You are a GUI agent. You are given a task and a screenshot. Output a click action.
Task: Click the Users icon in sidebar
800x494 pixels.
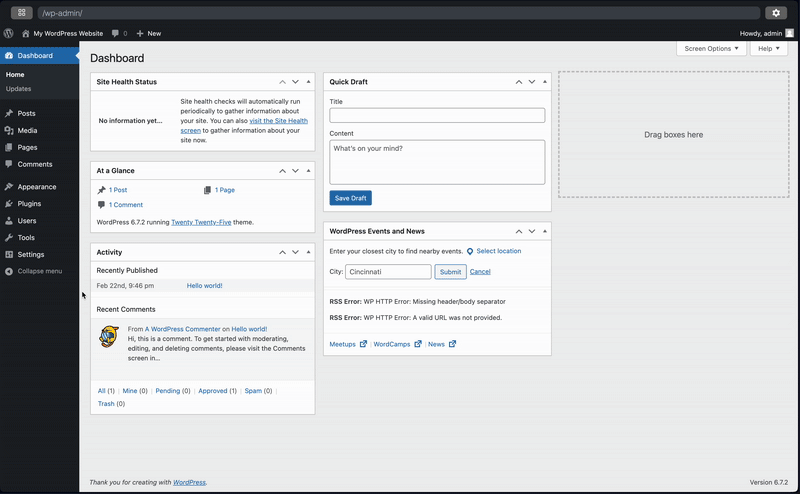coord(9,220)
